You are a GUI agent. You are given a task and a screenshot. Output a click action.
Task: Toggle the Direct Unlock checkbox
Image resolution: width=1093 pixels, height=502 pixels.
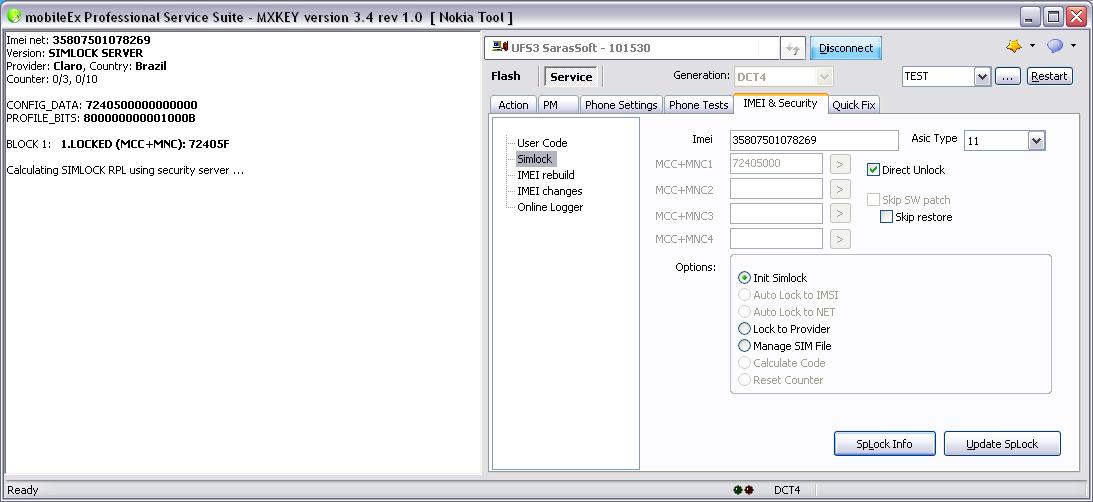click(x=873, y=169)
